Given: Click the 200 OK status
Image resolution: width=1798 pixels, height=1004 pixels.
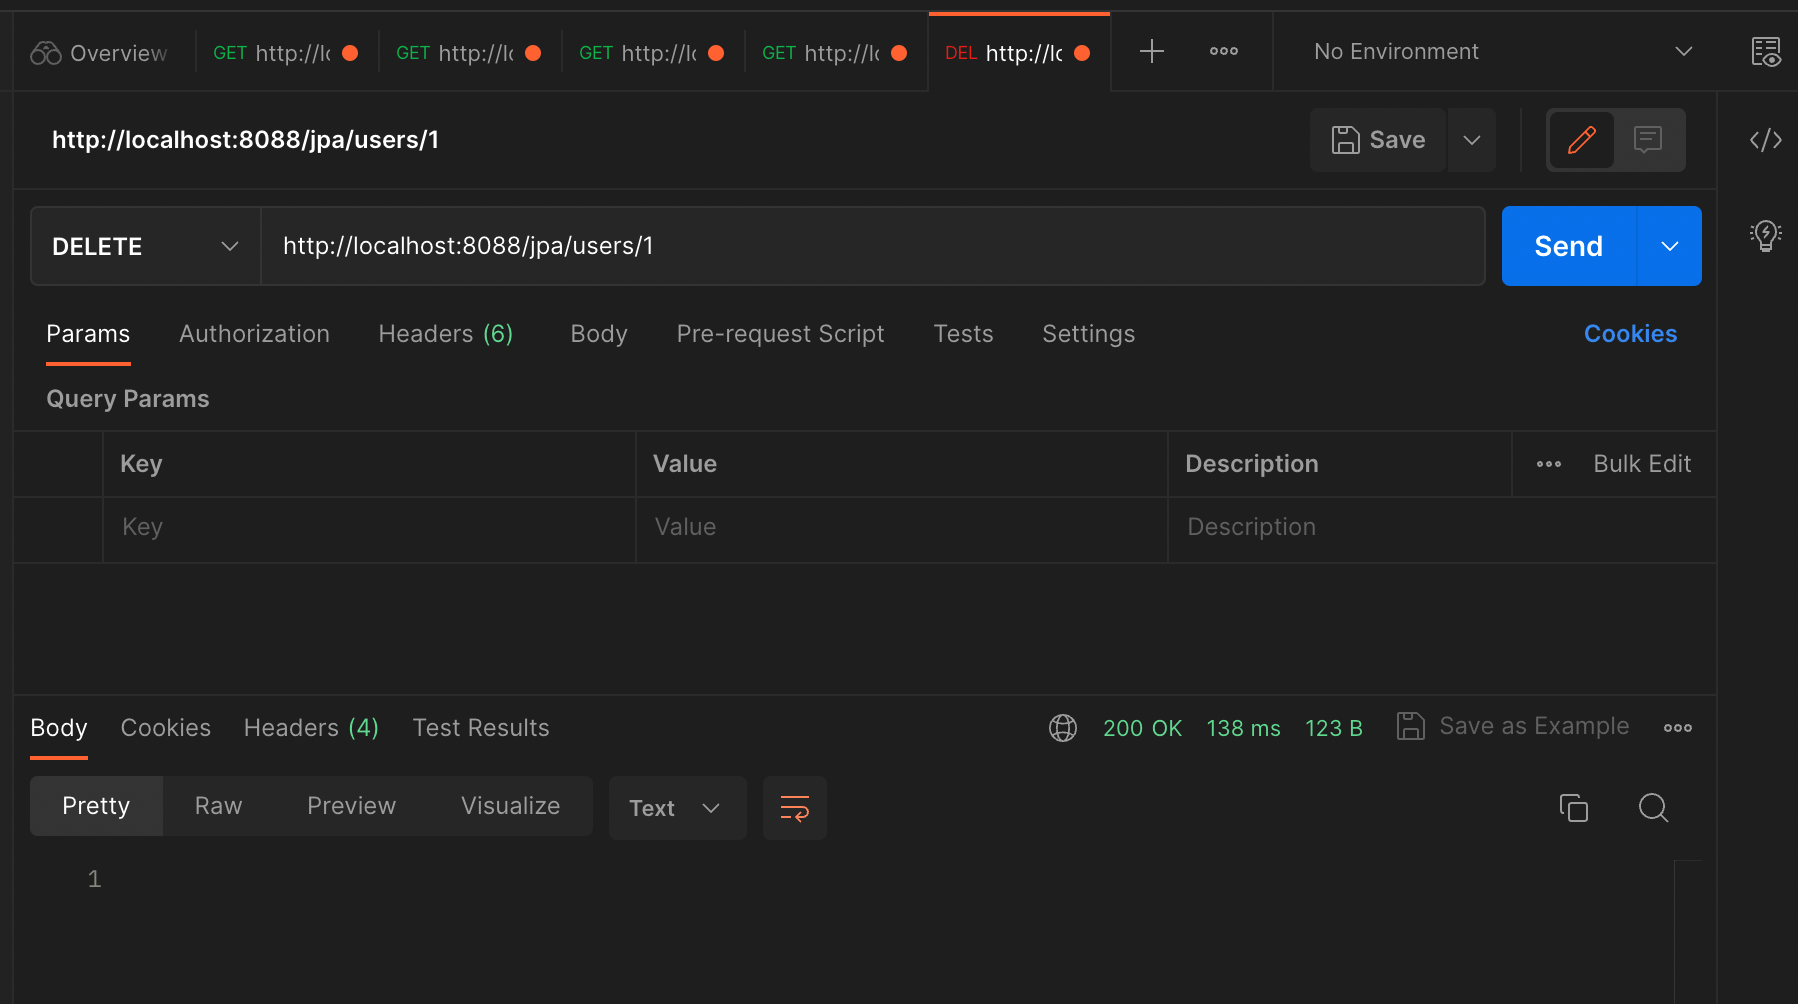Looking at the screenshot, I should (1143, 728).
